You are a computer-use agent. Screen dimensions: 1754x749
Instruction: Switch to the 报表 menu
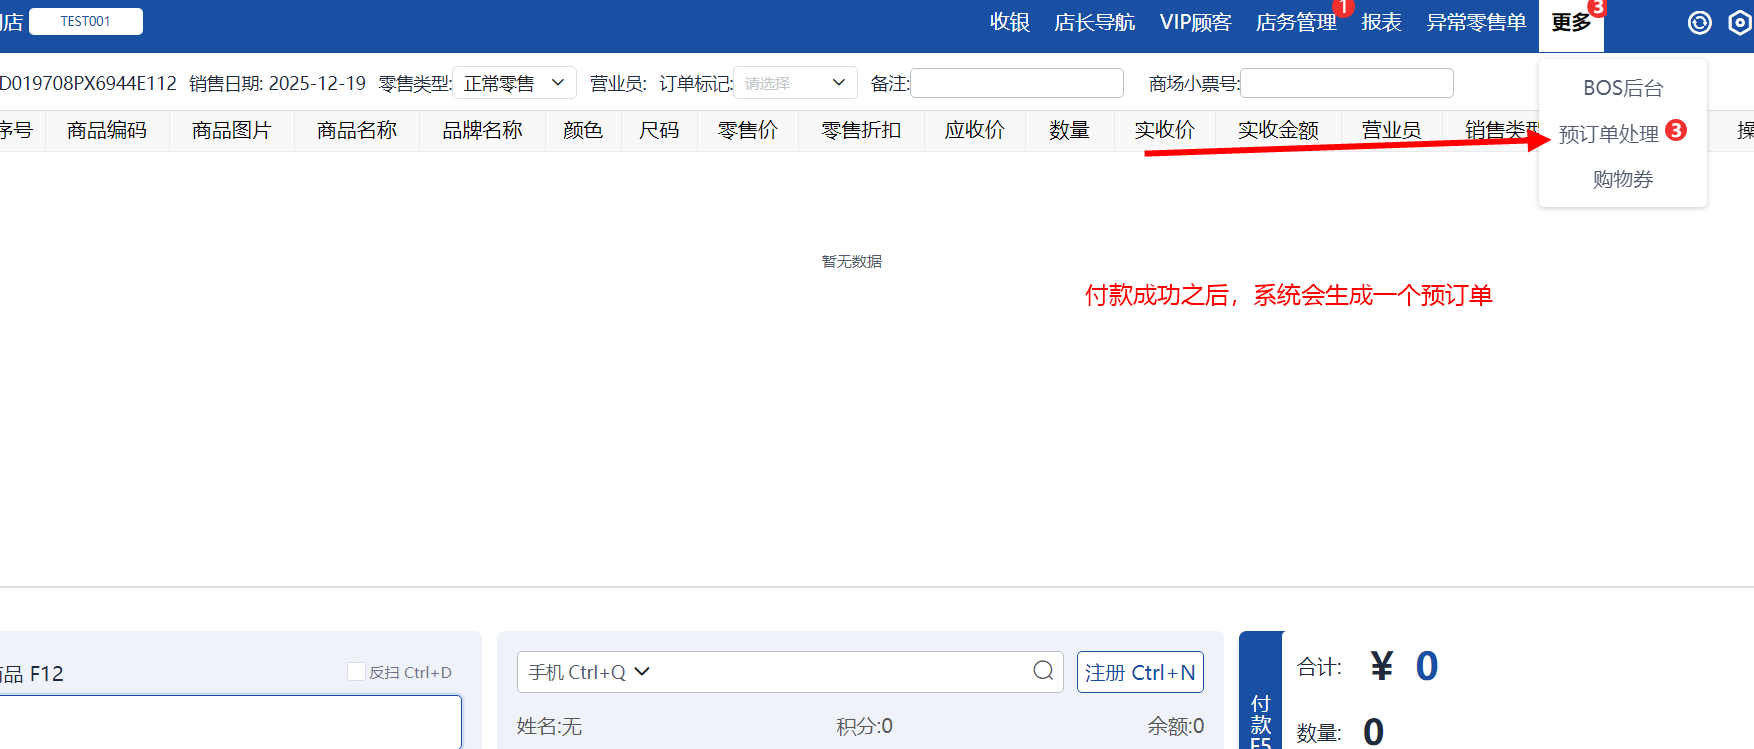(x=1381, y=22)
